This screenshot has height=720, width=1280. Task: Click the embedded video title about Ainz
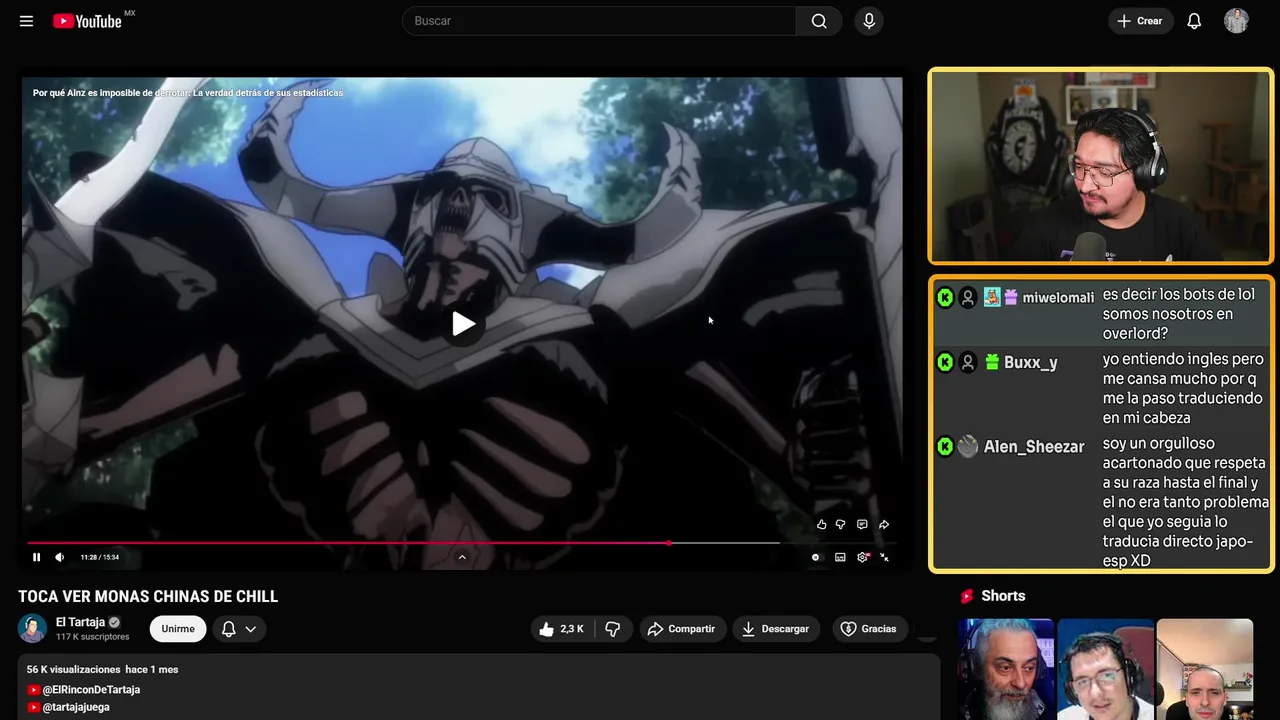(x=188, y=93)
